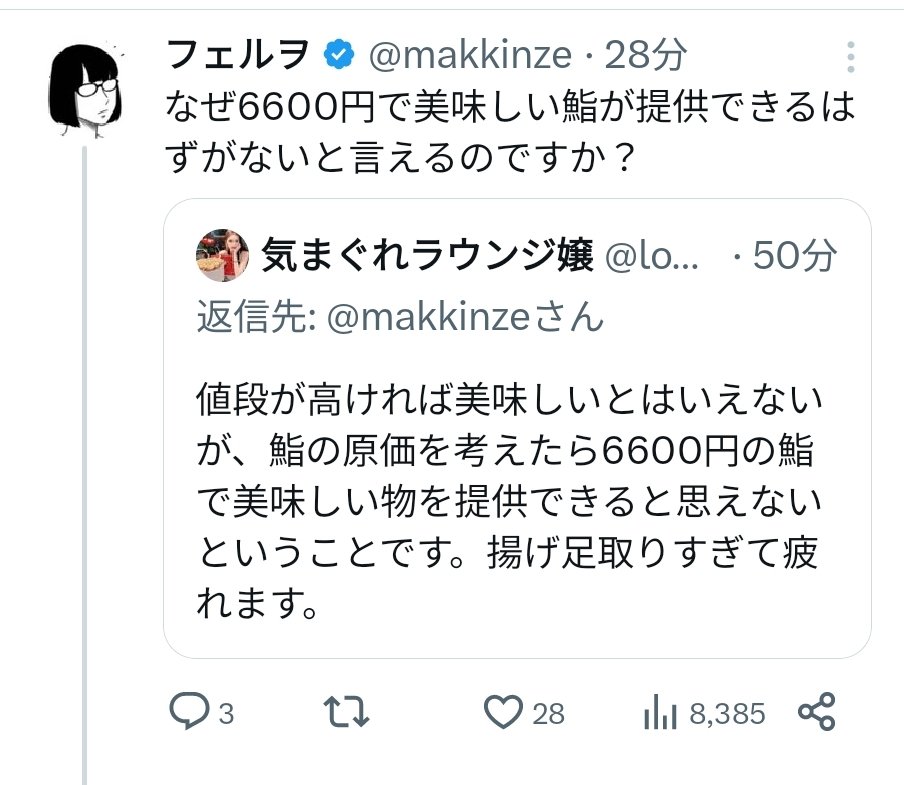
Task: Tap the share icon
Action: 816,712
